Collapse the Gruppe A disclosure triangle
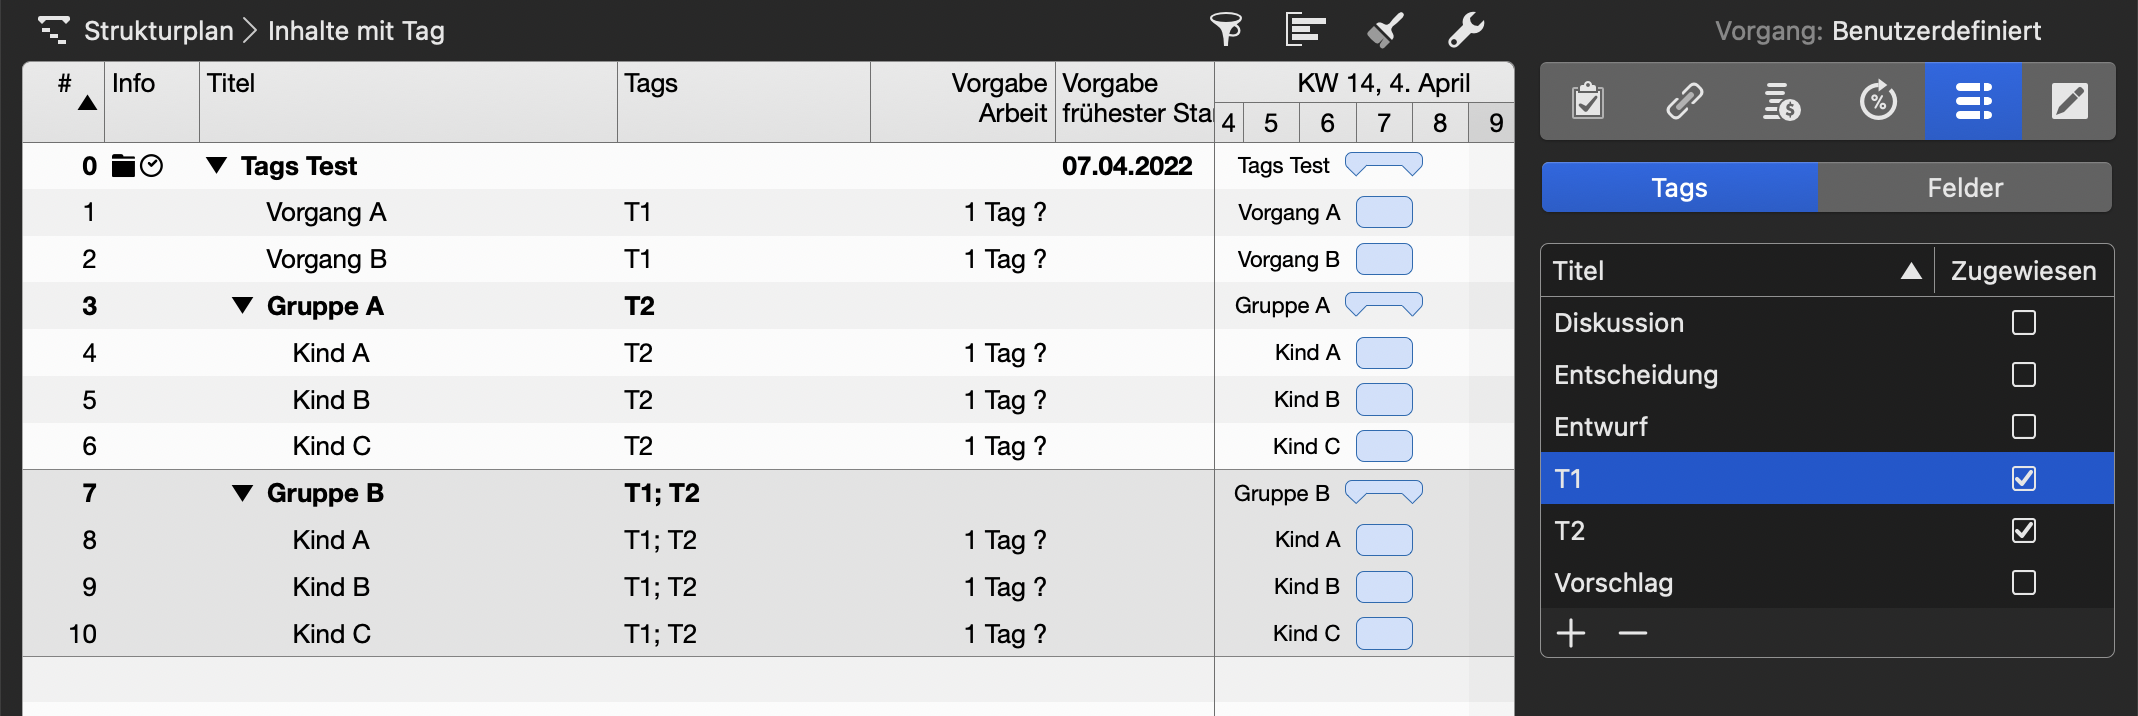Screen dimensions: 2138x716 [241, 306]
